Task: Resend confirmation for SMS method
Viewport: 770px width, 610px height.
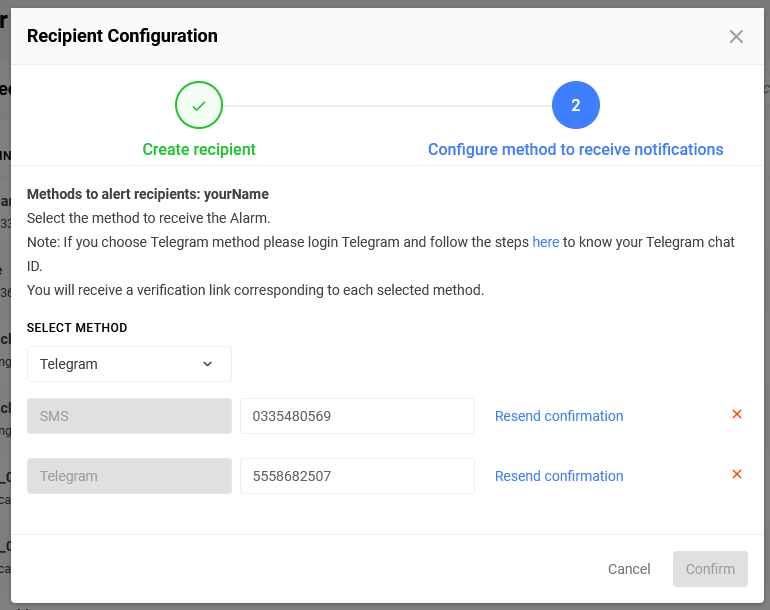Action: tap(559, 416)
